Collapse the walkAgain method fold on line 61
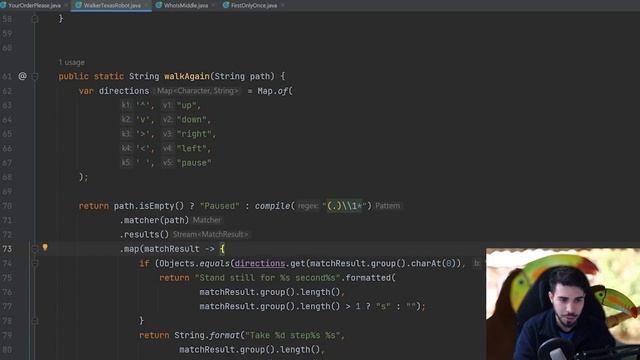The image size is (640, 360). 35,76
